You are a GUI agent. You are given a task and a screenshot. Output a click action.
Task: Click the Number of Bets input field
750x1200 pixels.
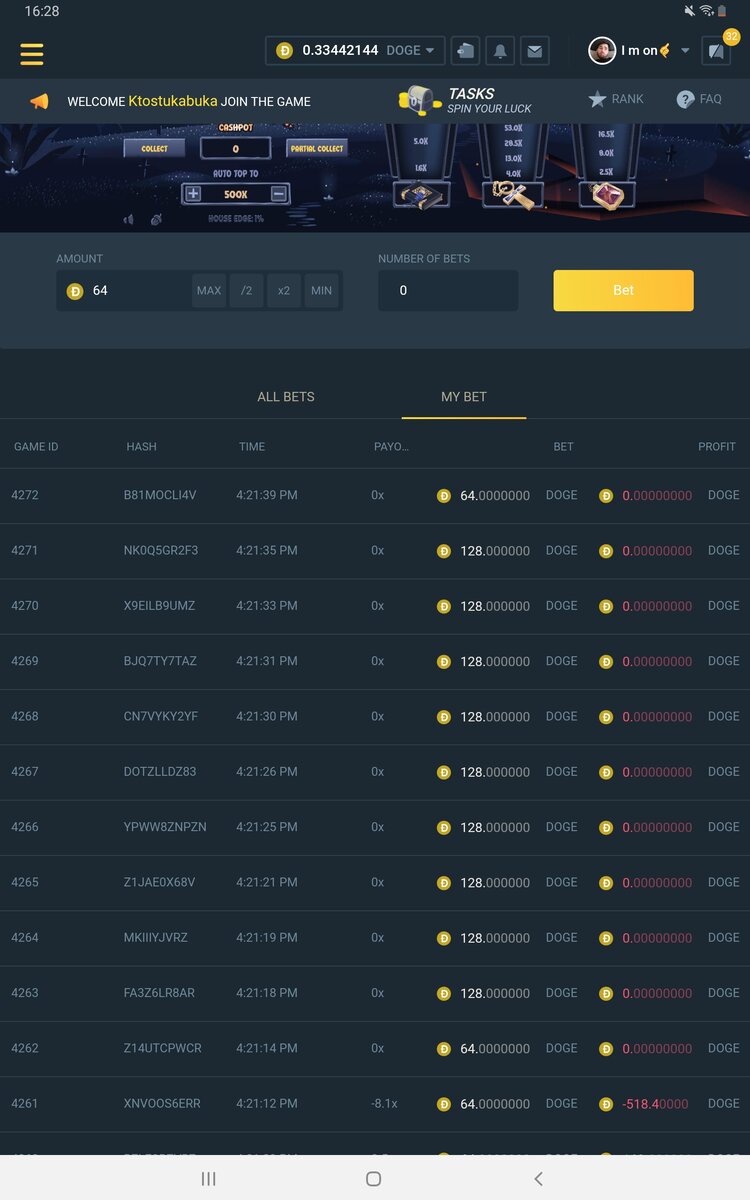click(448, 291)
